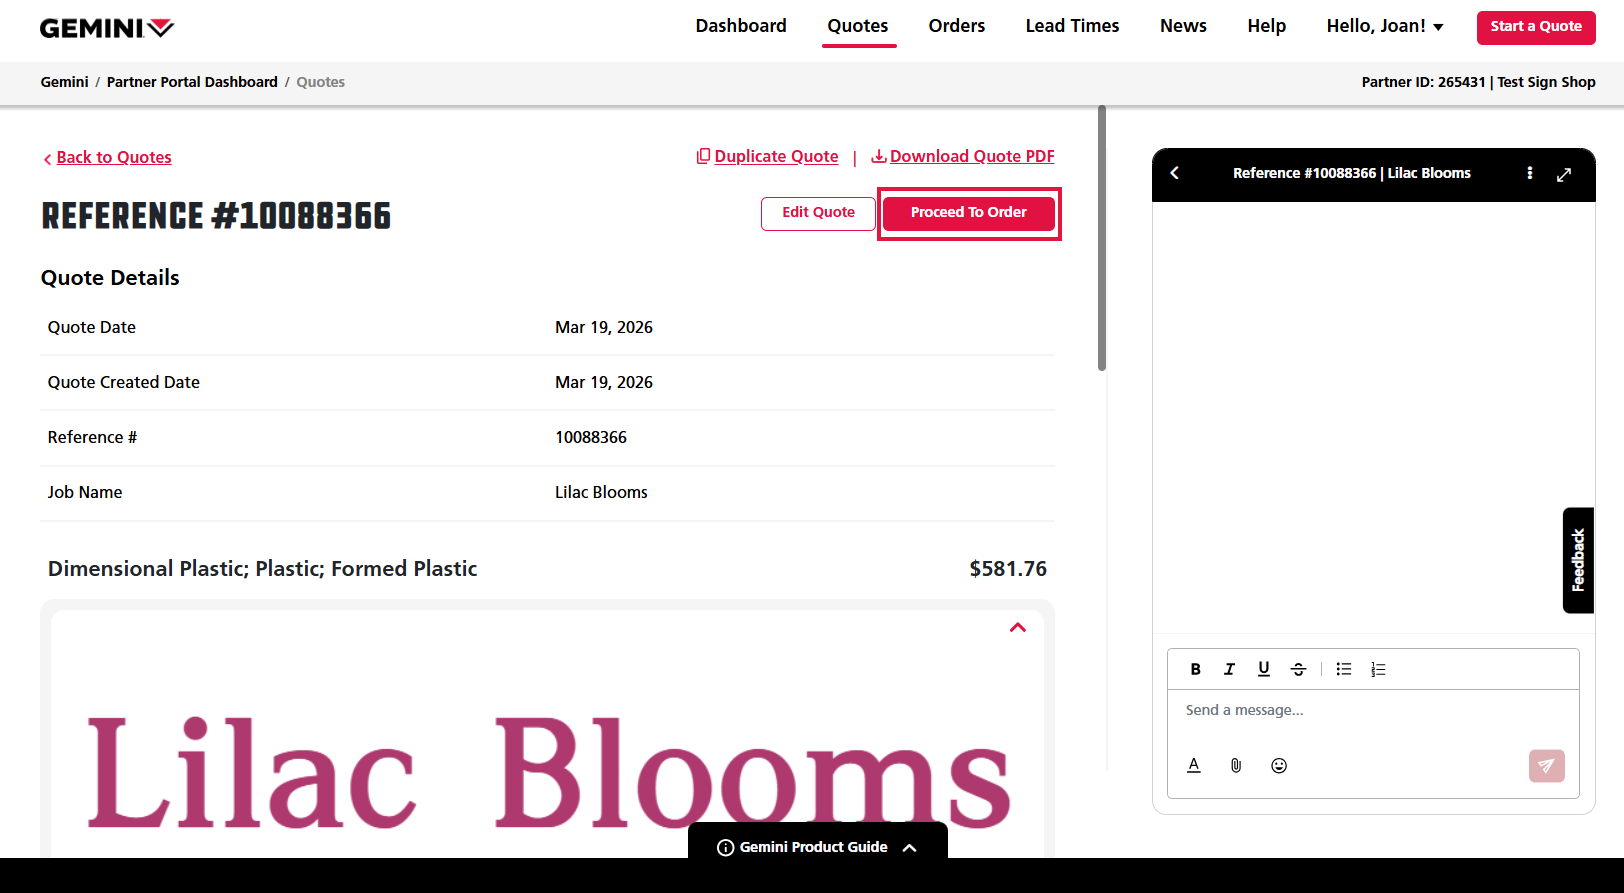Open the Orders menu item
The image size is (1624, 893).
pyautogui.click(x=956, y=26)
